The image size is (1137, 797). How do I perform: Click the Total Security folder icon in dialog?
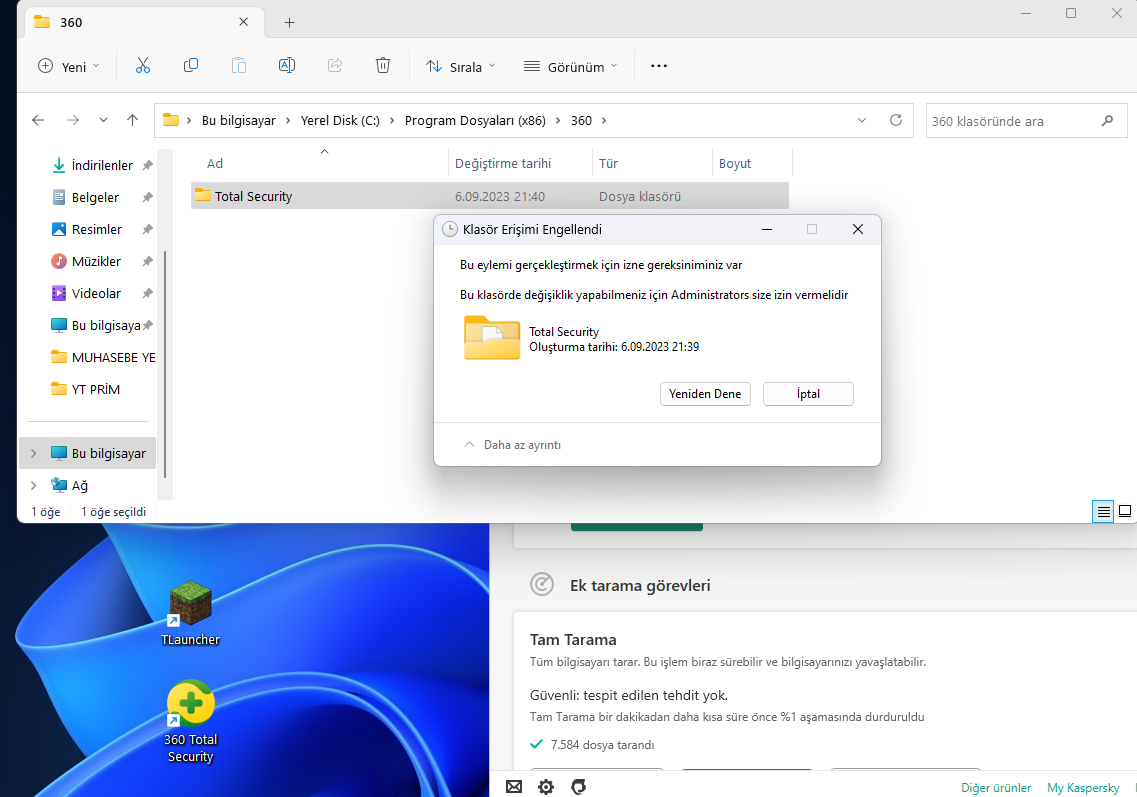tap(492, 337)
